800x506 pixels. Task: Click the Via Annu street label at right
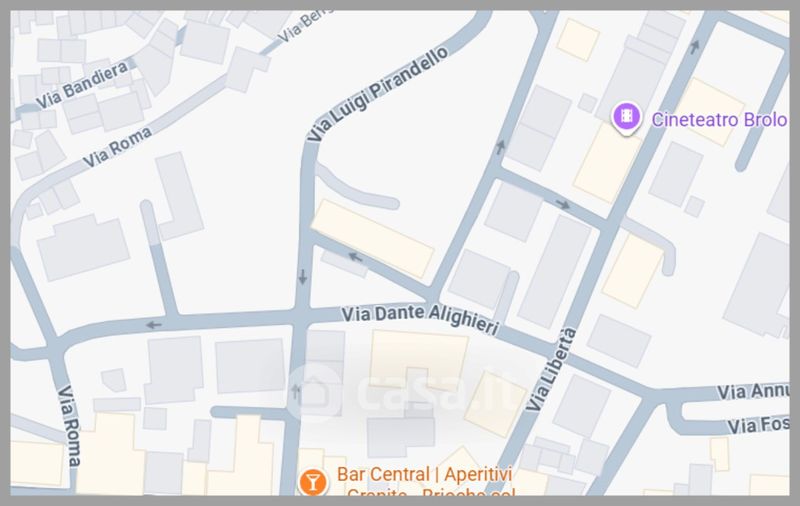coord(753,392)
